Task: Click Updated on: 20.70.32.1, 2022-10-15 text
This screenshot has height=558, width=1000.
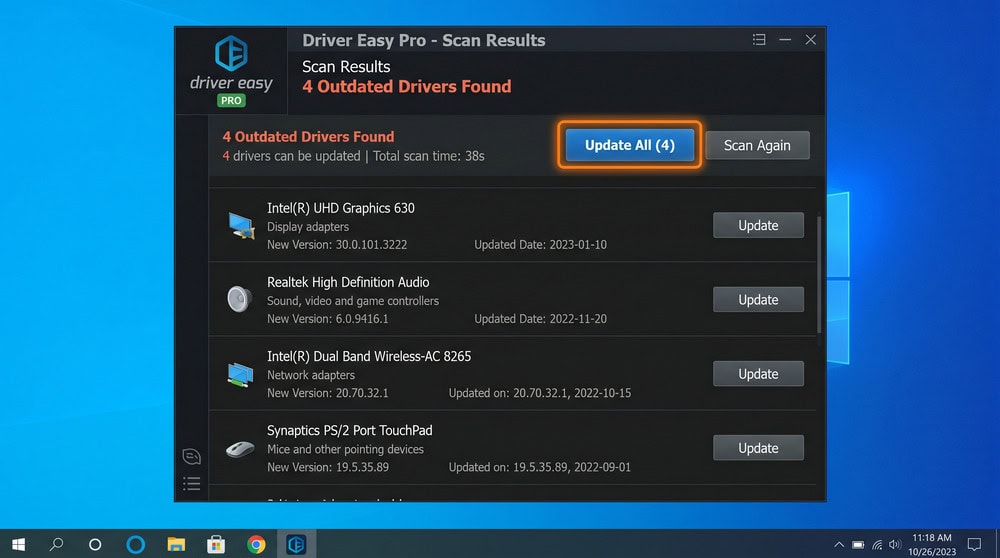Action: click(540, 393)
